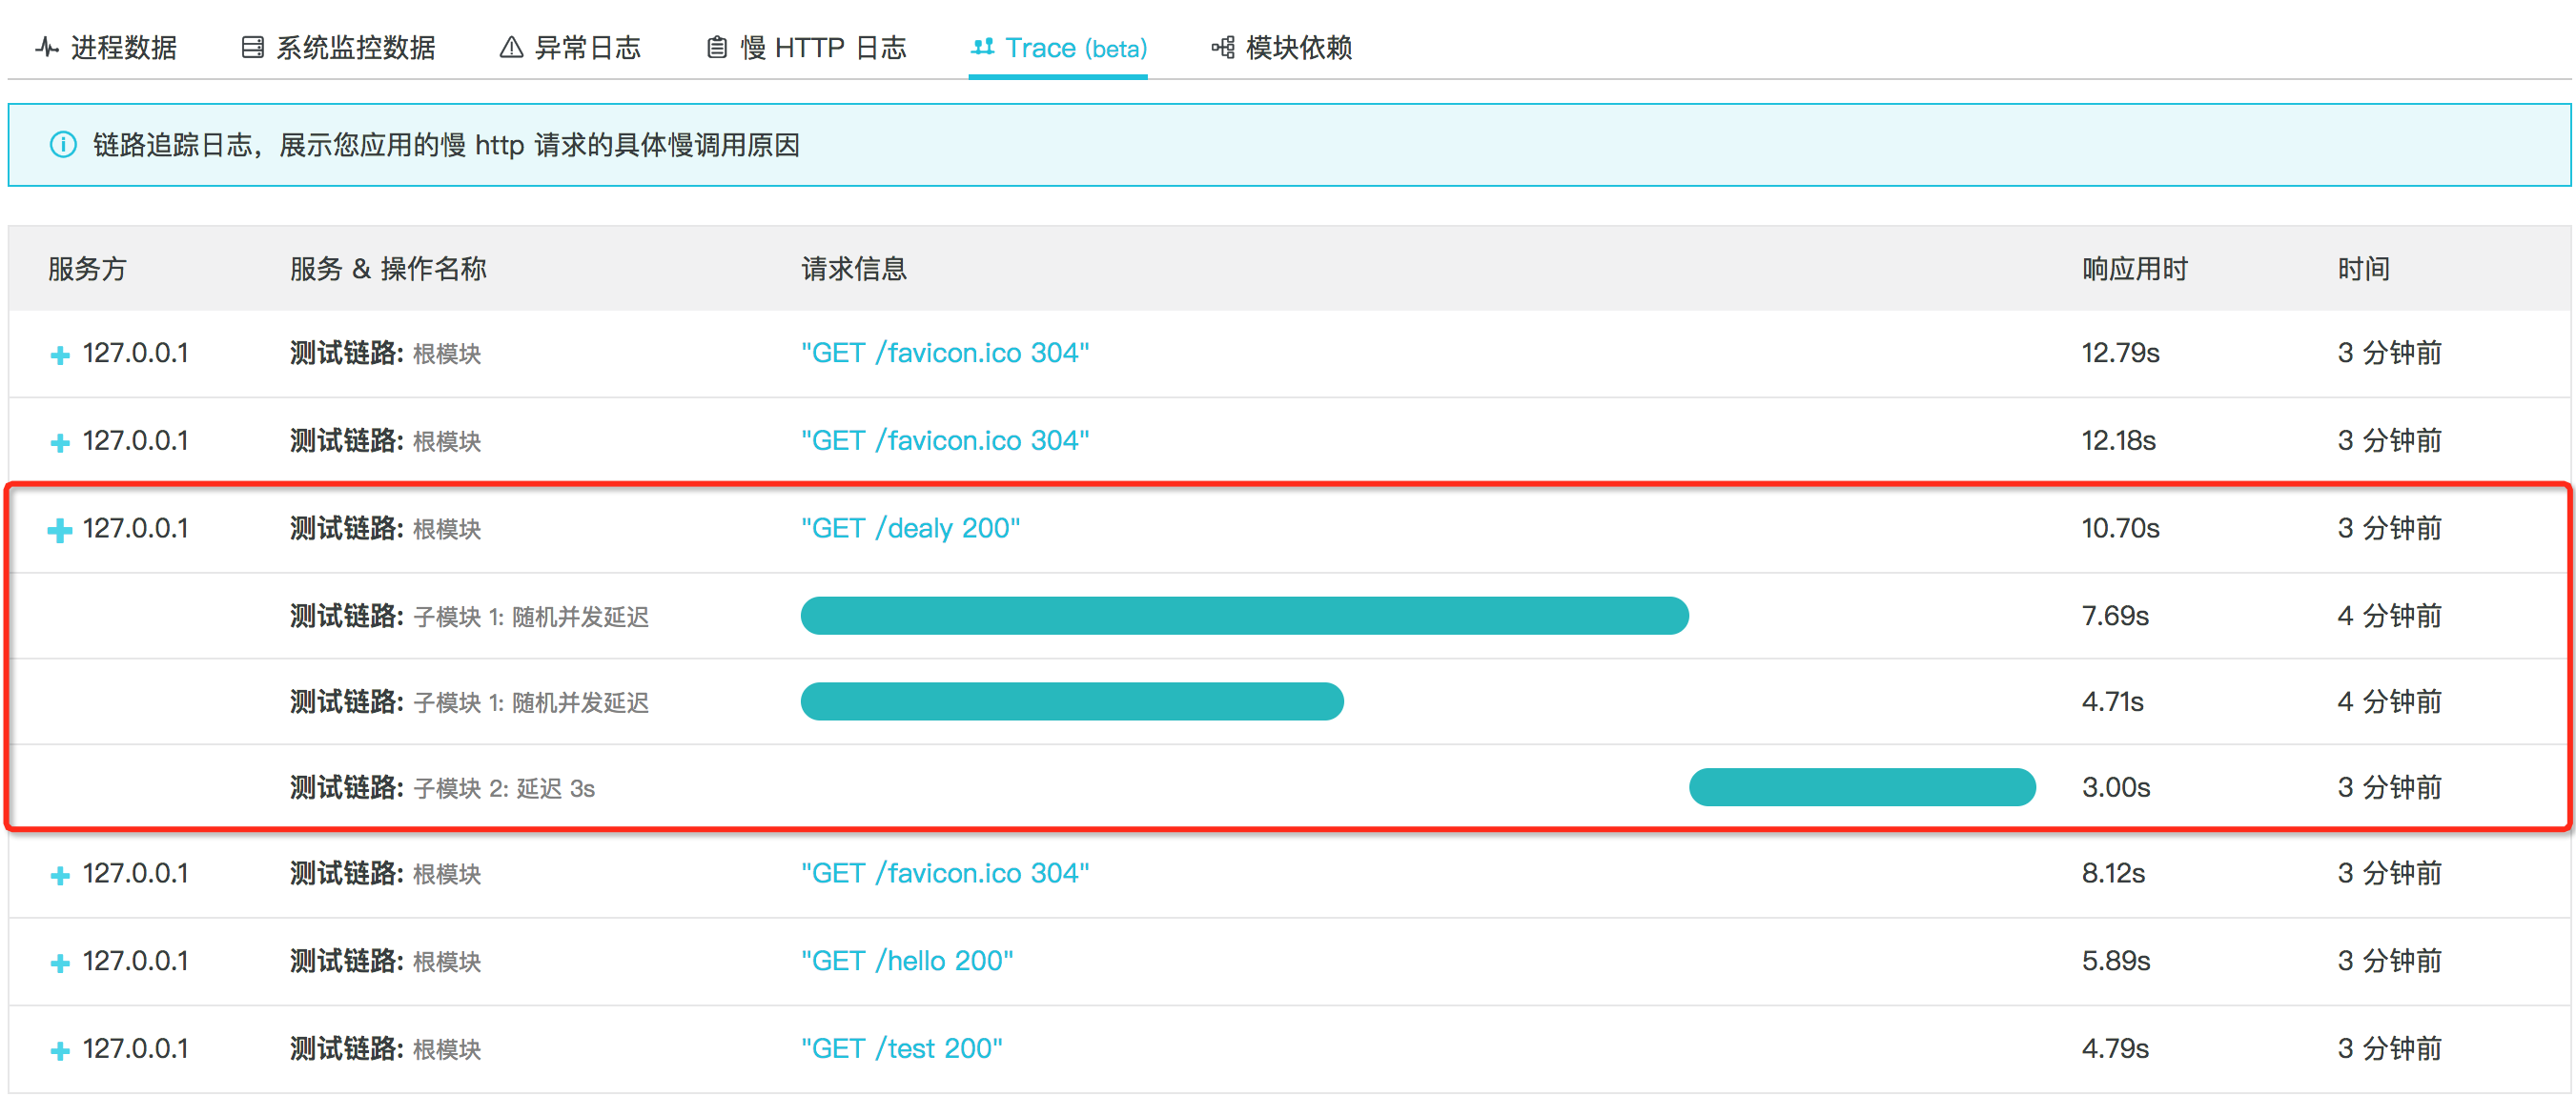Click the 7.69s submodule duration bar

click(x=1244, y=615)
